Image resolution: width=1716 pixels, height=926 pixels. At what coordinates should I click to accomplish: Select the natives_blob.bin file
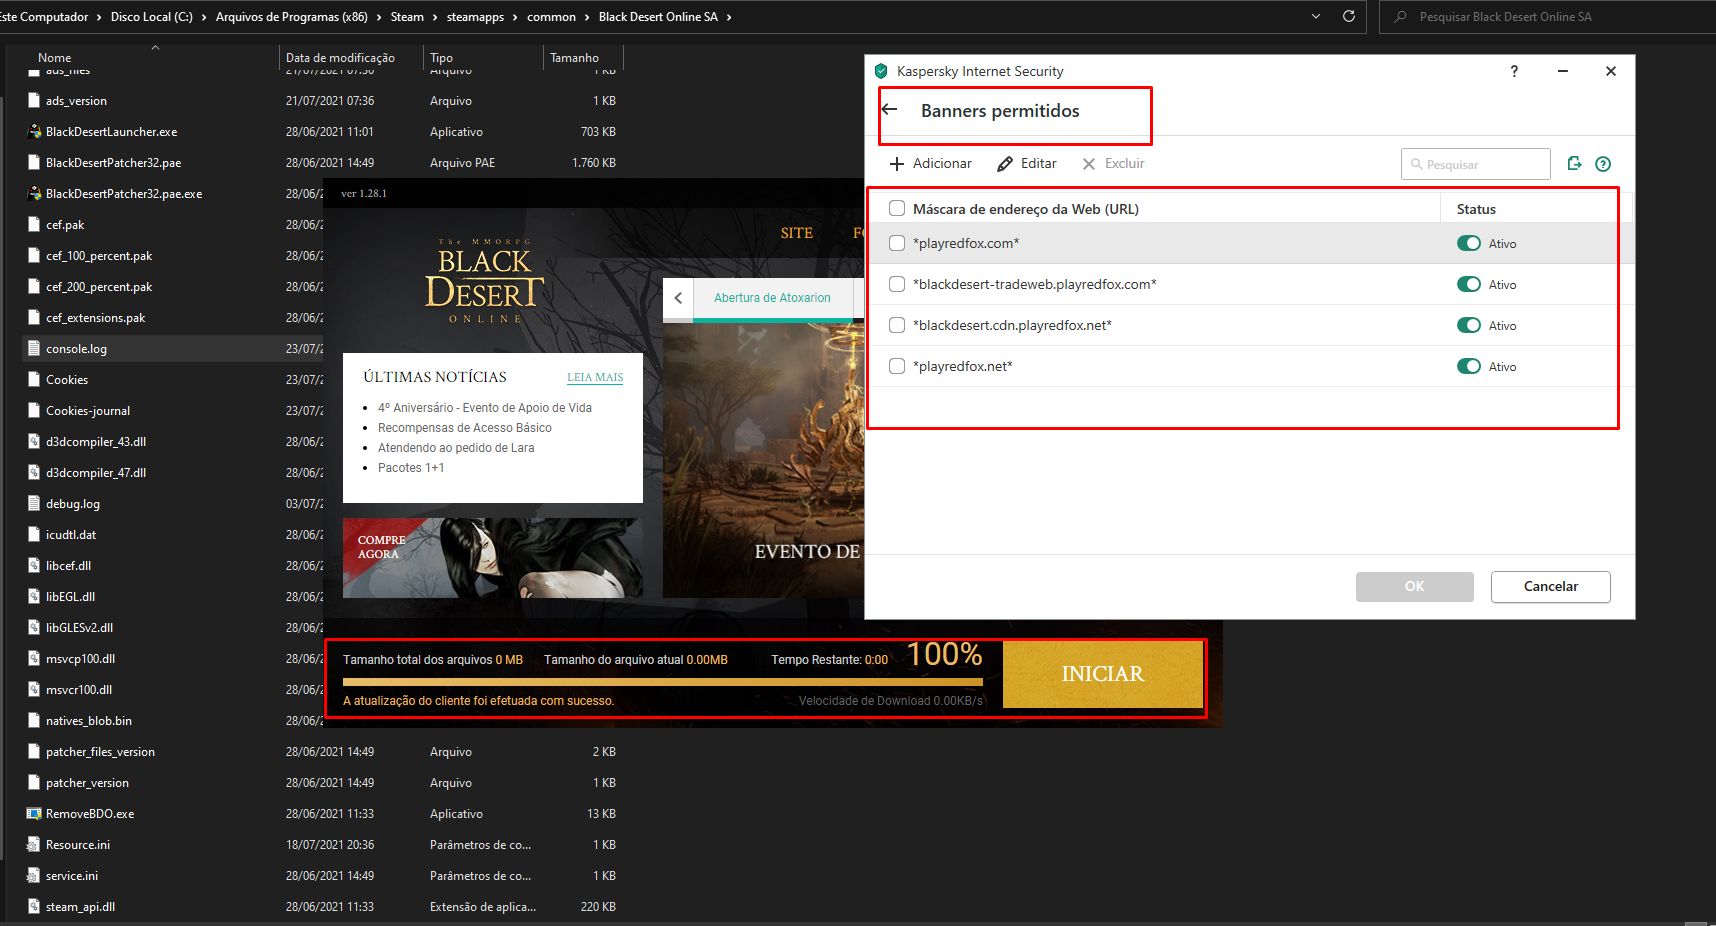(x=89, y=720)
